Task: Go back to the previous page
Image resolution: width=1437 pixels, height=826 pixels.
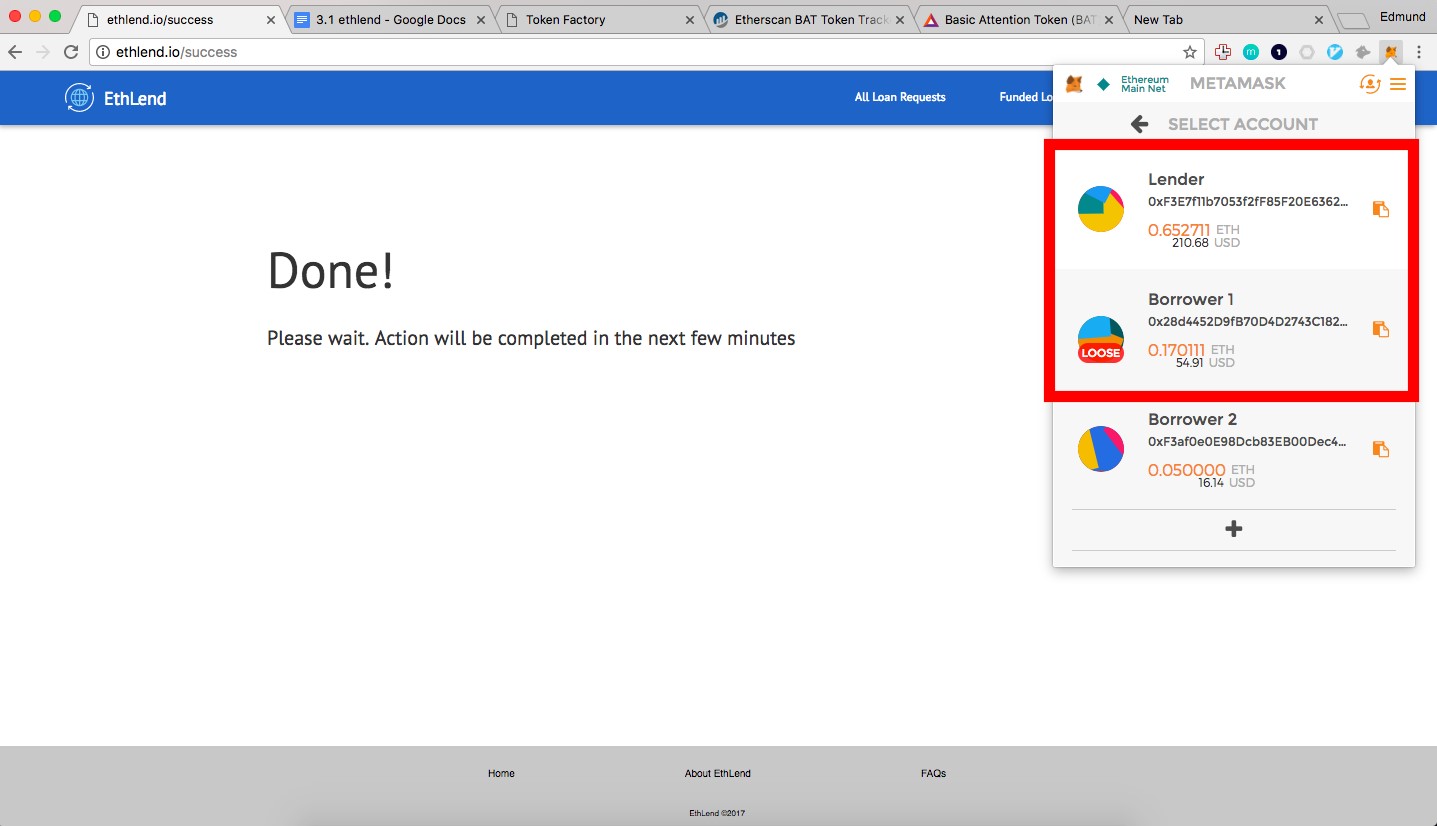Action: 15,52
